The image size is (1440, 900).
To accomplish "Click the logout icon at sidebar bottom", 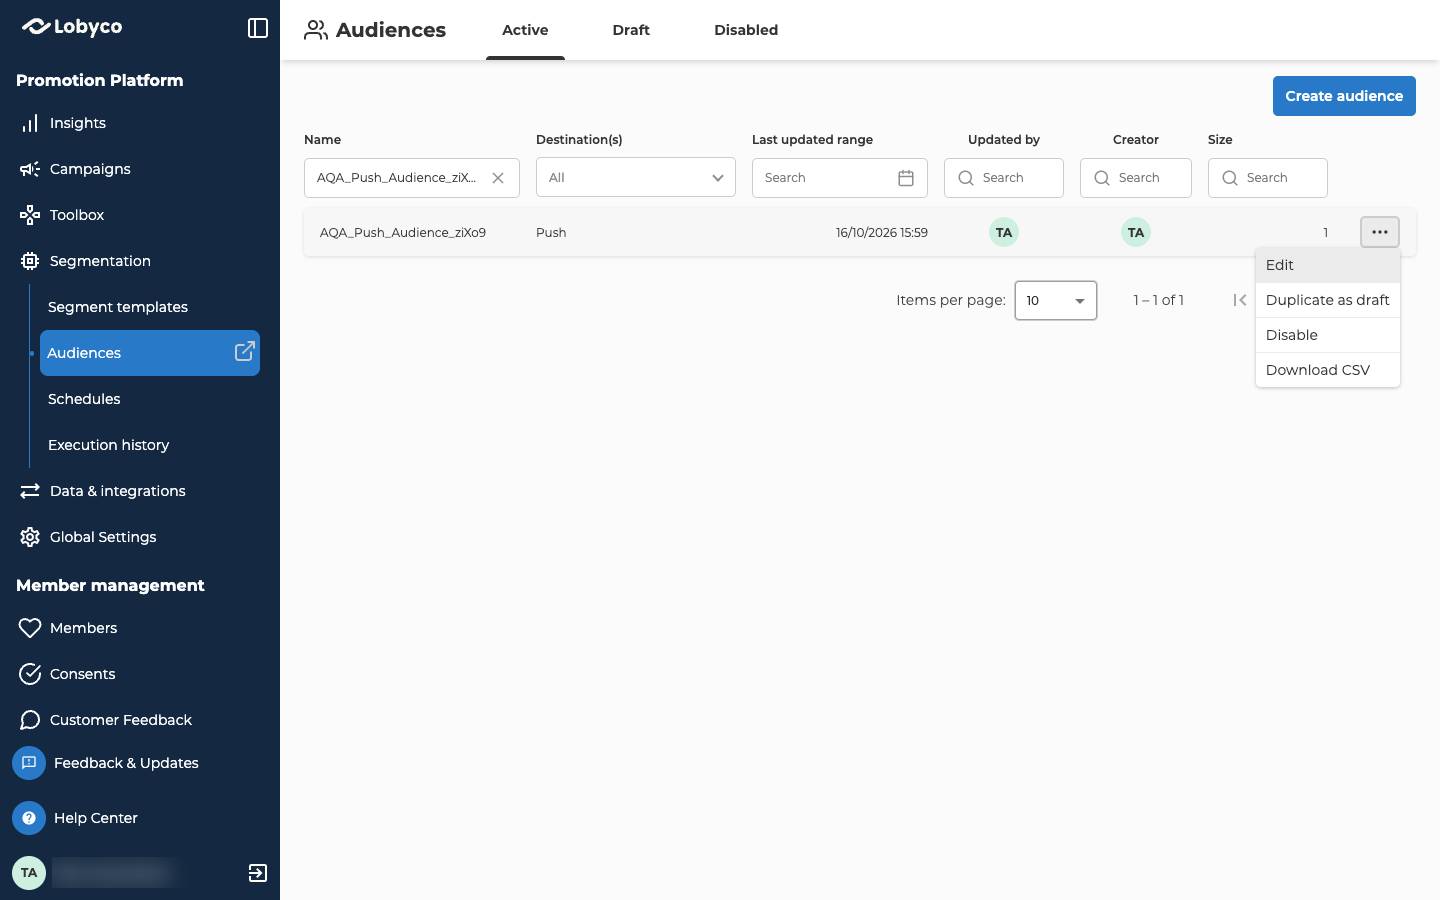I will (x=258, y=873).
